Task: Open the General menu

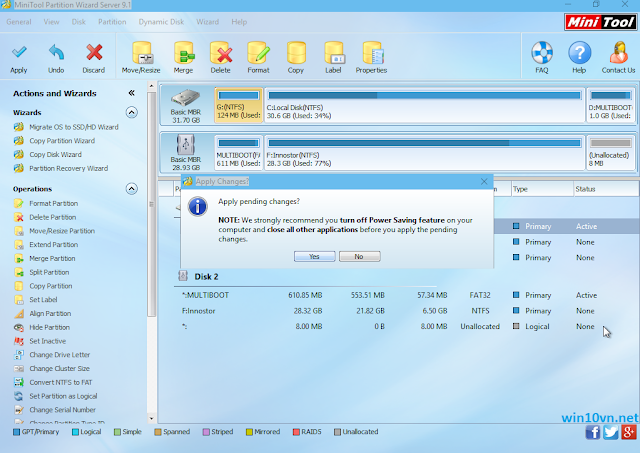Action: 19,22
